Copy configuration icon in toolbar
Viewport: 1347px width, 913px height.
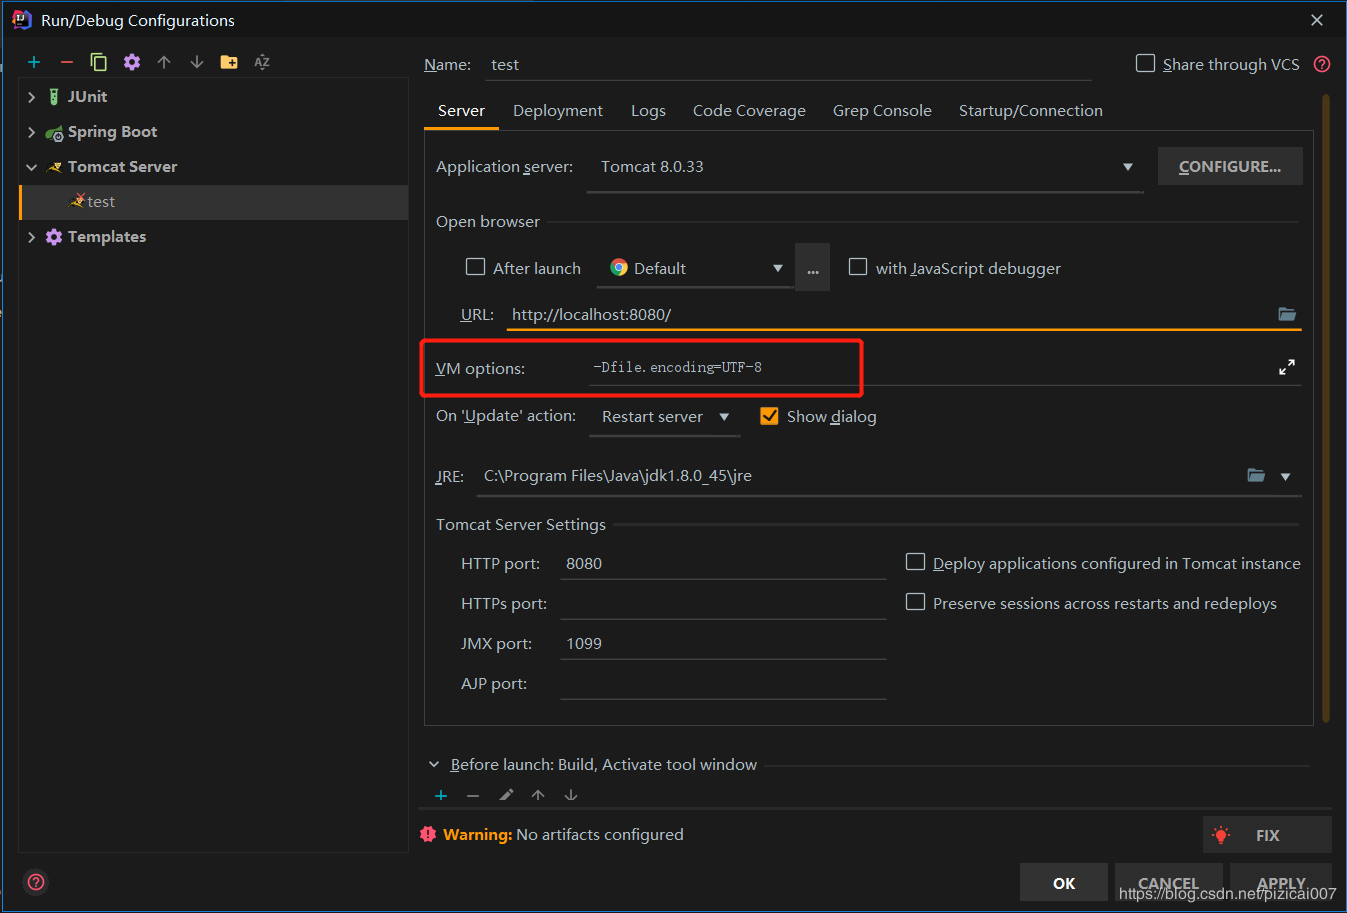coord(99,62)
